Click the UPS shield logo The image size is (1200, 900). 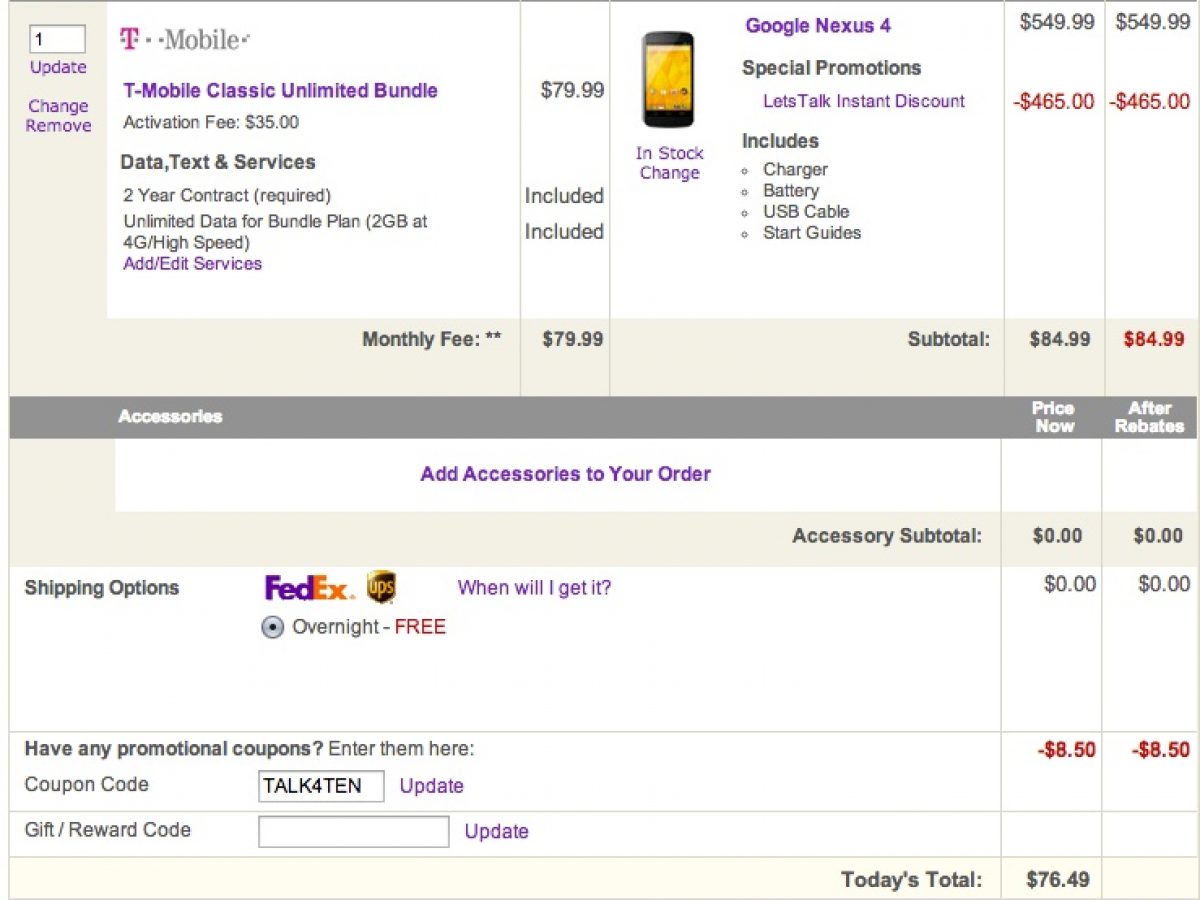coord(381,588)
